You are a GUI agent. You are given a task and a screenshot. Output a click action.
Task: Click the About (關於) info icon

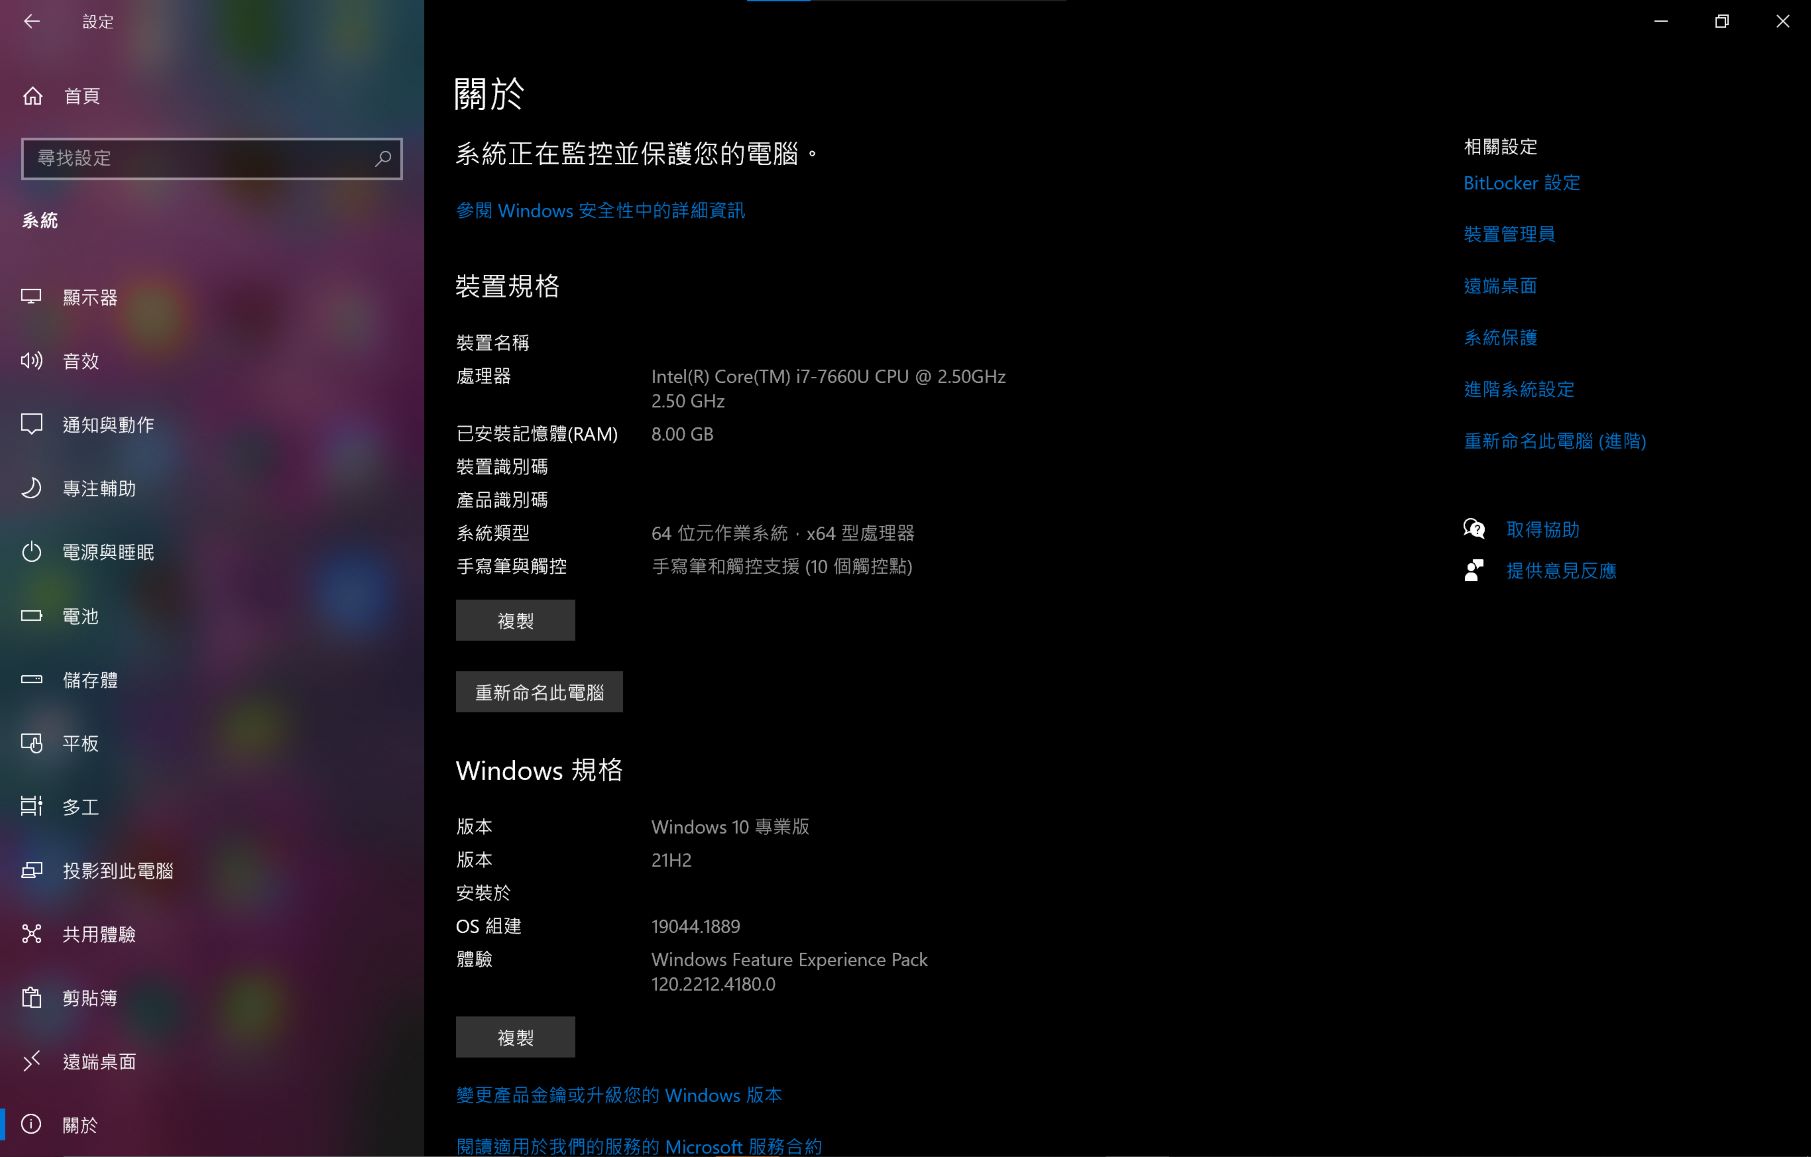coord(32,1124)
